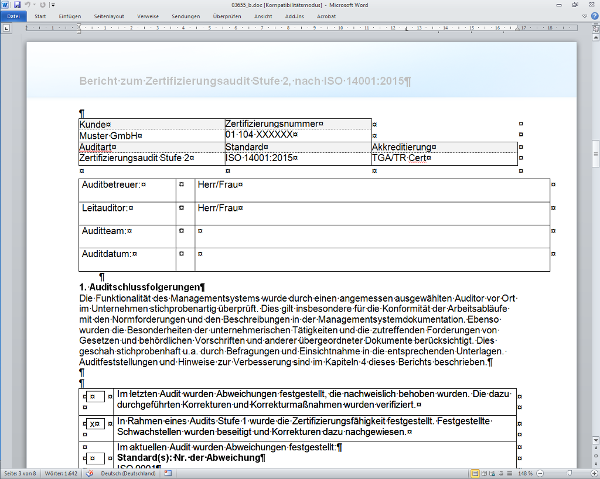
Task: Uncheck the X-marked box beside 'In Rahmen eines Audits'
Action: (94, 425)
